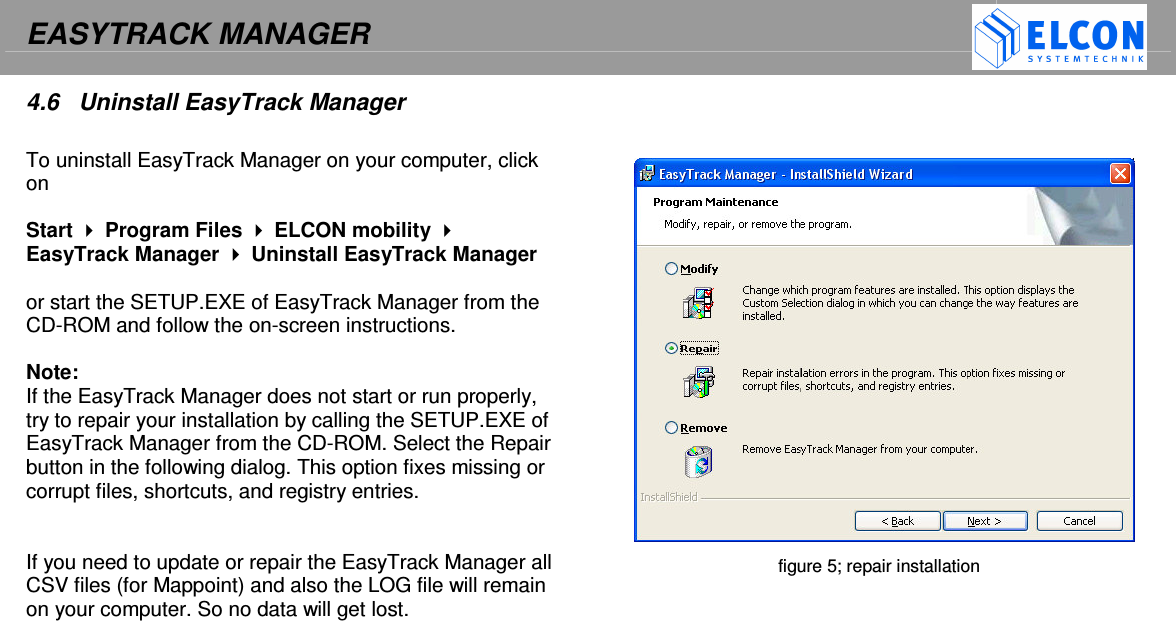Click the EasyTrack Manager title bar
The image size is (1176, 621).
[850, 173]
